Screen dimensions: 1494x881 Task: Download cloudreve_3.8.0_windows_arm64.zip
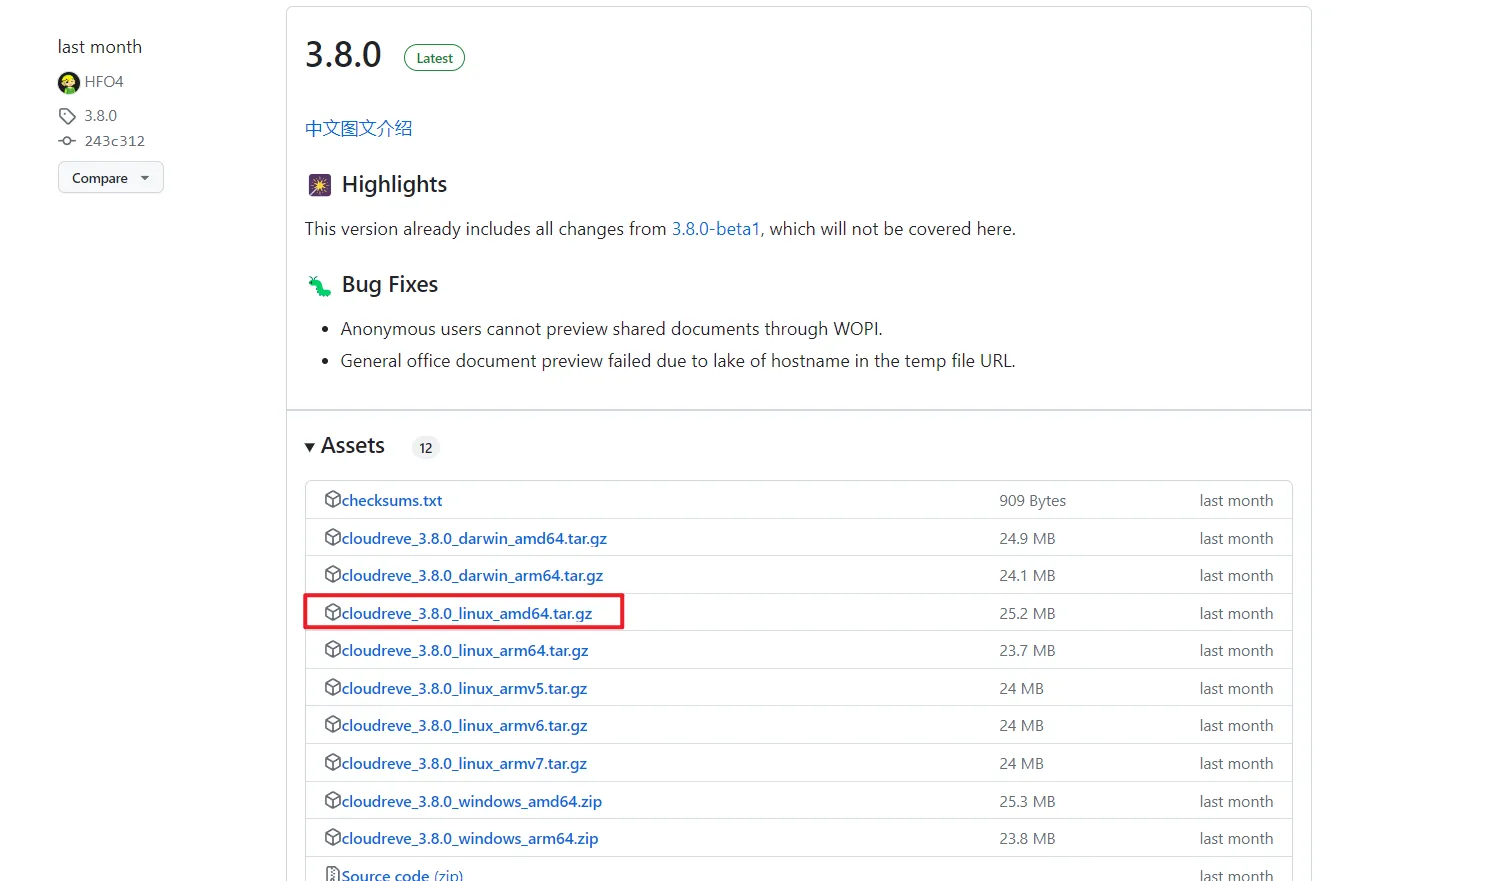point(470,839)
